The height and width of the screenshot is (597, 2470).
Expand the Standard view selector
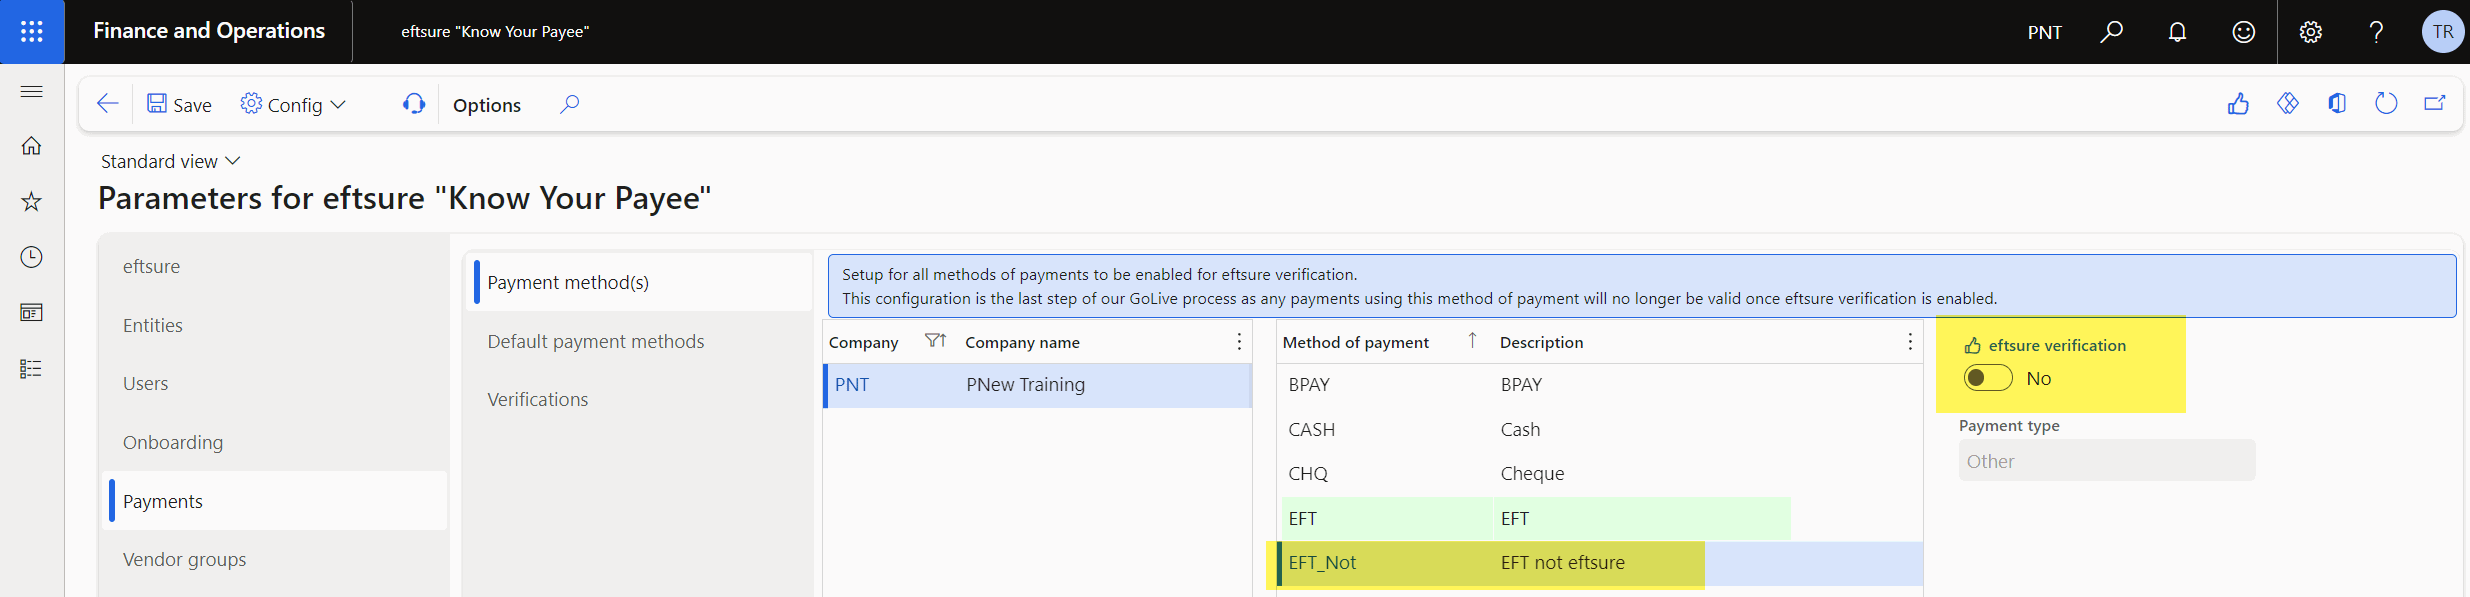pos(171,161)
